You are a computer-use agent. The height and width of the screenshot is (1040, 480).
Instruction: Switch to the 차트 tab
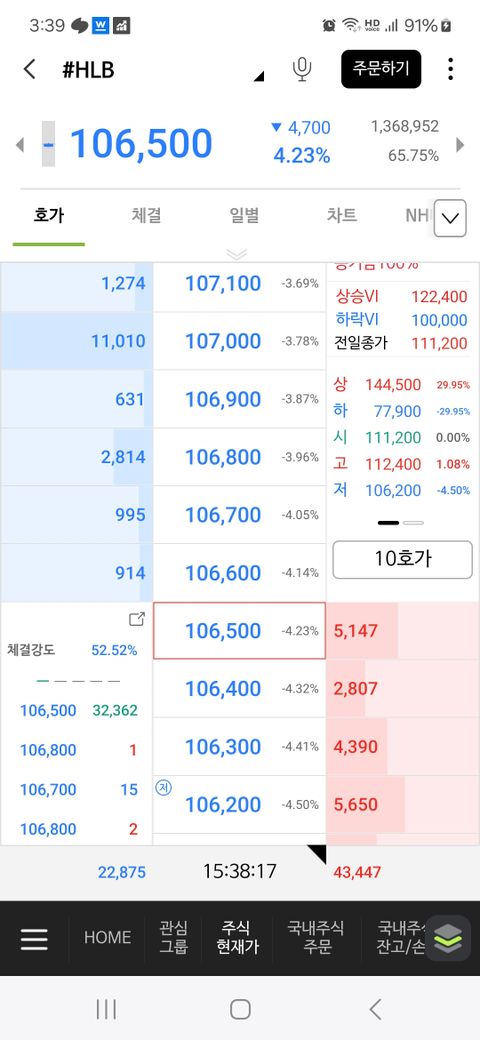pyautogui.click(x=341, y=216)
